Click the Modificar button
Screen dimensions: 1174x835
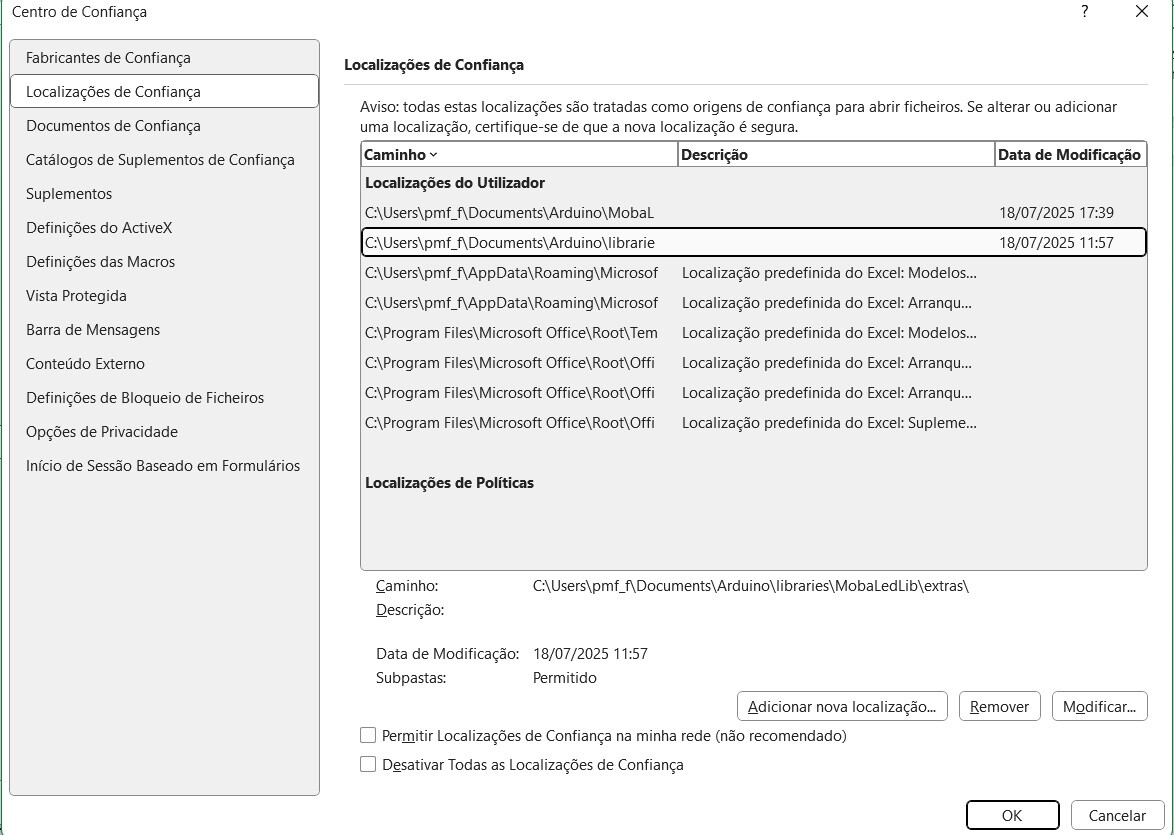coord(1099,706)
